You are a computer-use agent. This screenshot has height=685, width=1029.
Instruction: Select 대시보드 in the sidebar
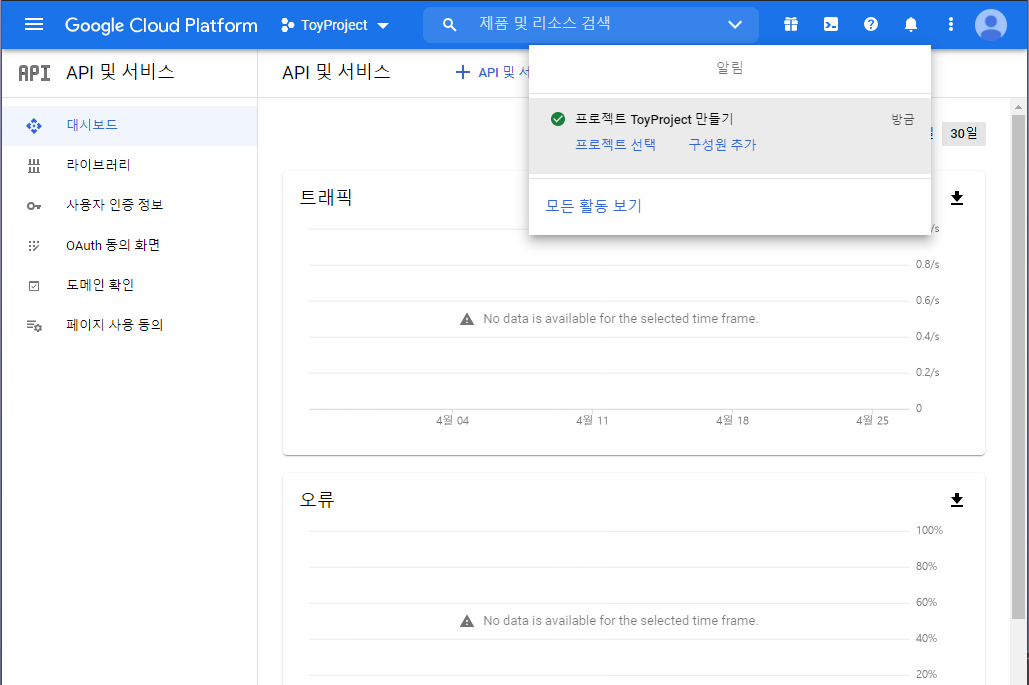point(130,125)
